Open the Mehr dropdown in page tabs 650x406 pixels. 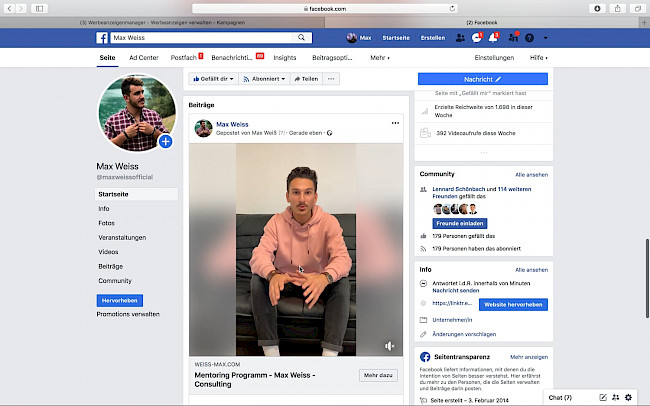coord(380,58)
